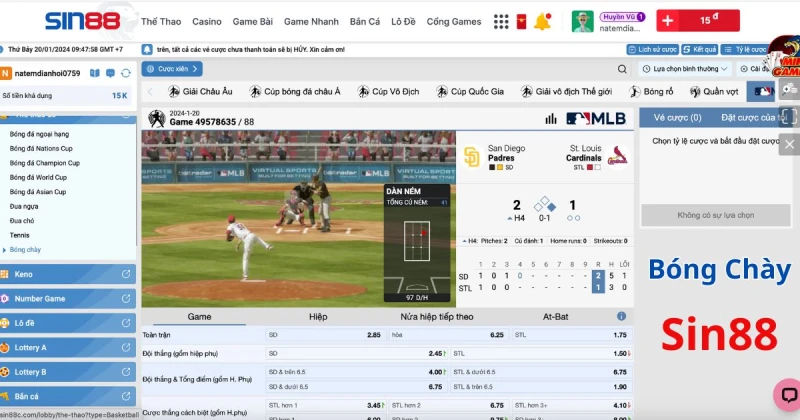The image size is (800, 420).
Task: Open Lựa chọn bình thường dropdown
Action: tap(685, 69)
